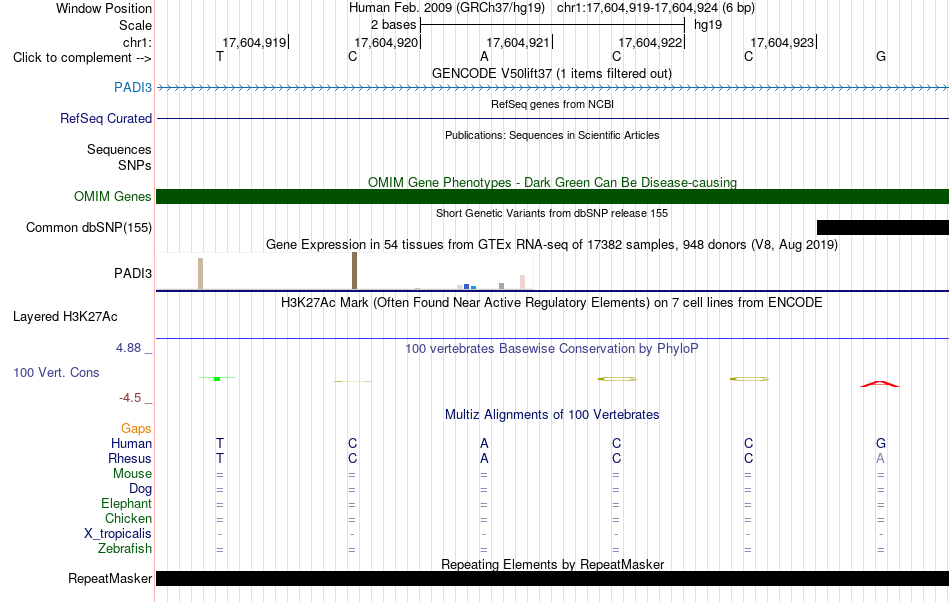Click base A in the complement row
This screenshot has height=602, width=950.
click(x=484, y=57)
